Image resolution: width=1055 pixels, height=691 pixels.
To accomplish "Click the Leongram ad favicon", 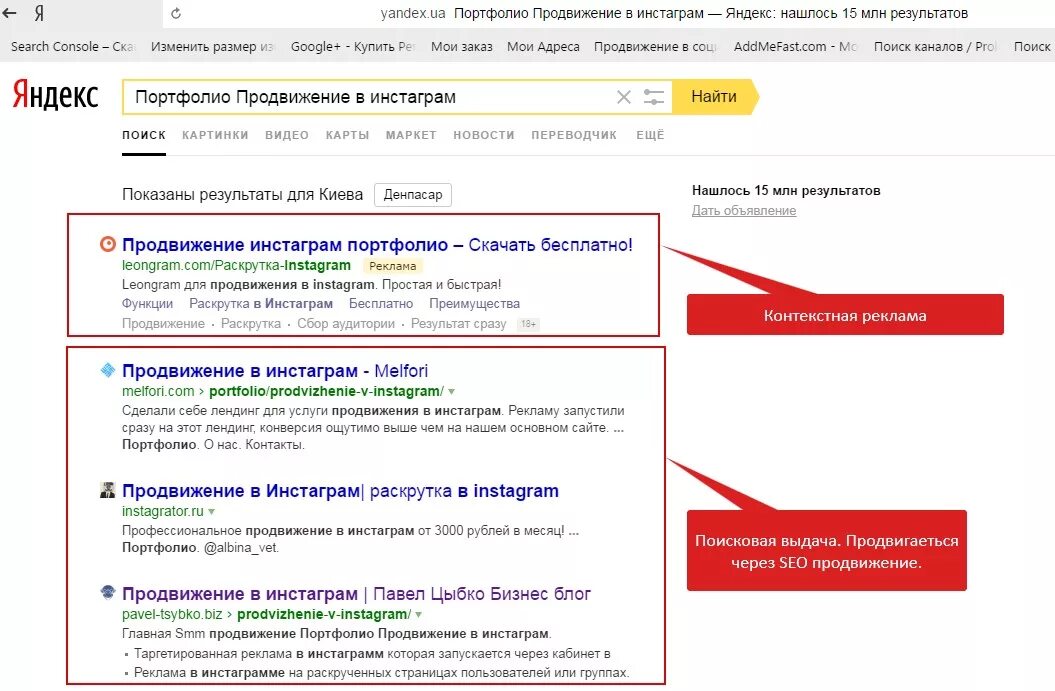I will pos(108,244).
